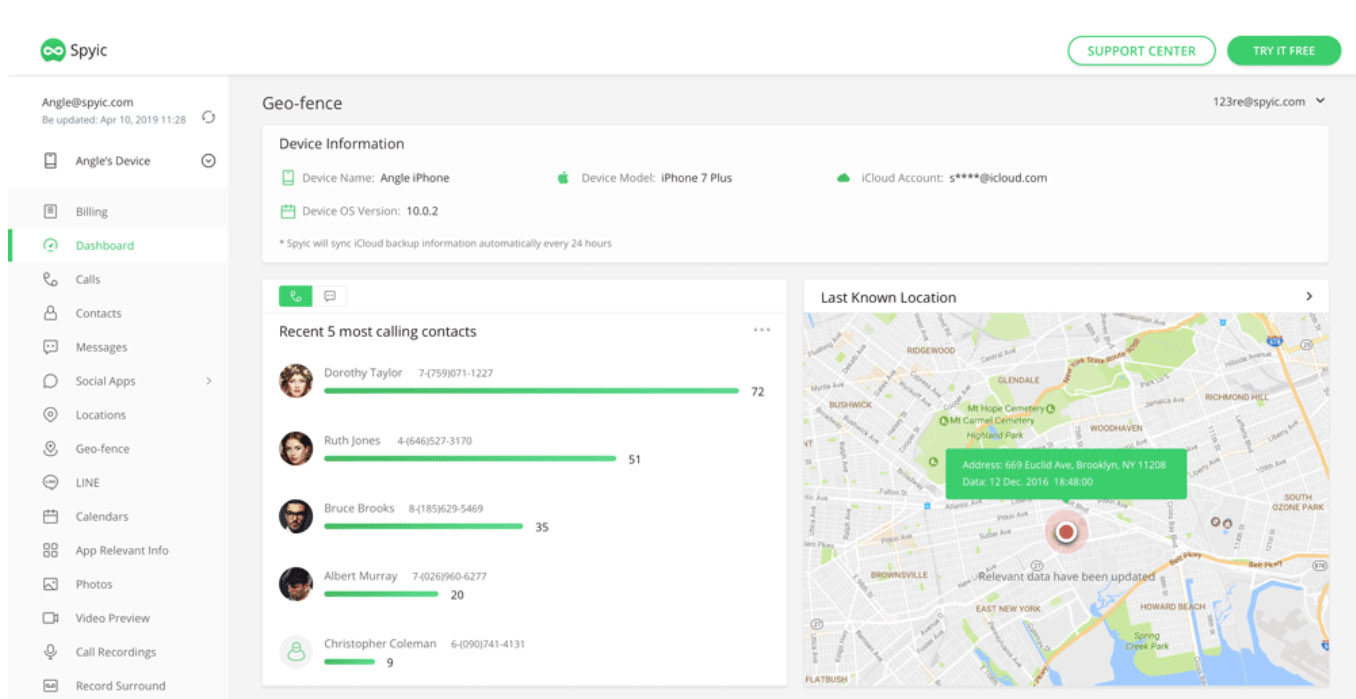
Task: Click the Record Surround icon
Action: click(50, 686)
